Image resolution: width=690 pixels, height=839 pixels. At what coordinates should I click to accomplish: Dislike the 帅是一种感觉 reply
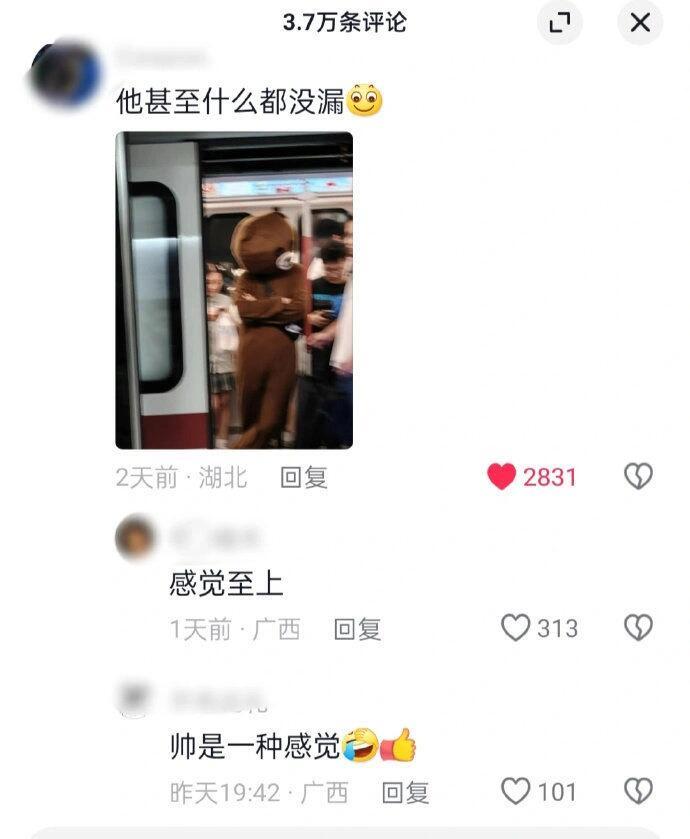coord(639,791)
